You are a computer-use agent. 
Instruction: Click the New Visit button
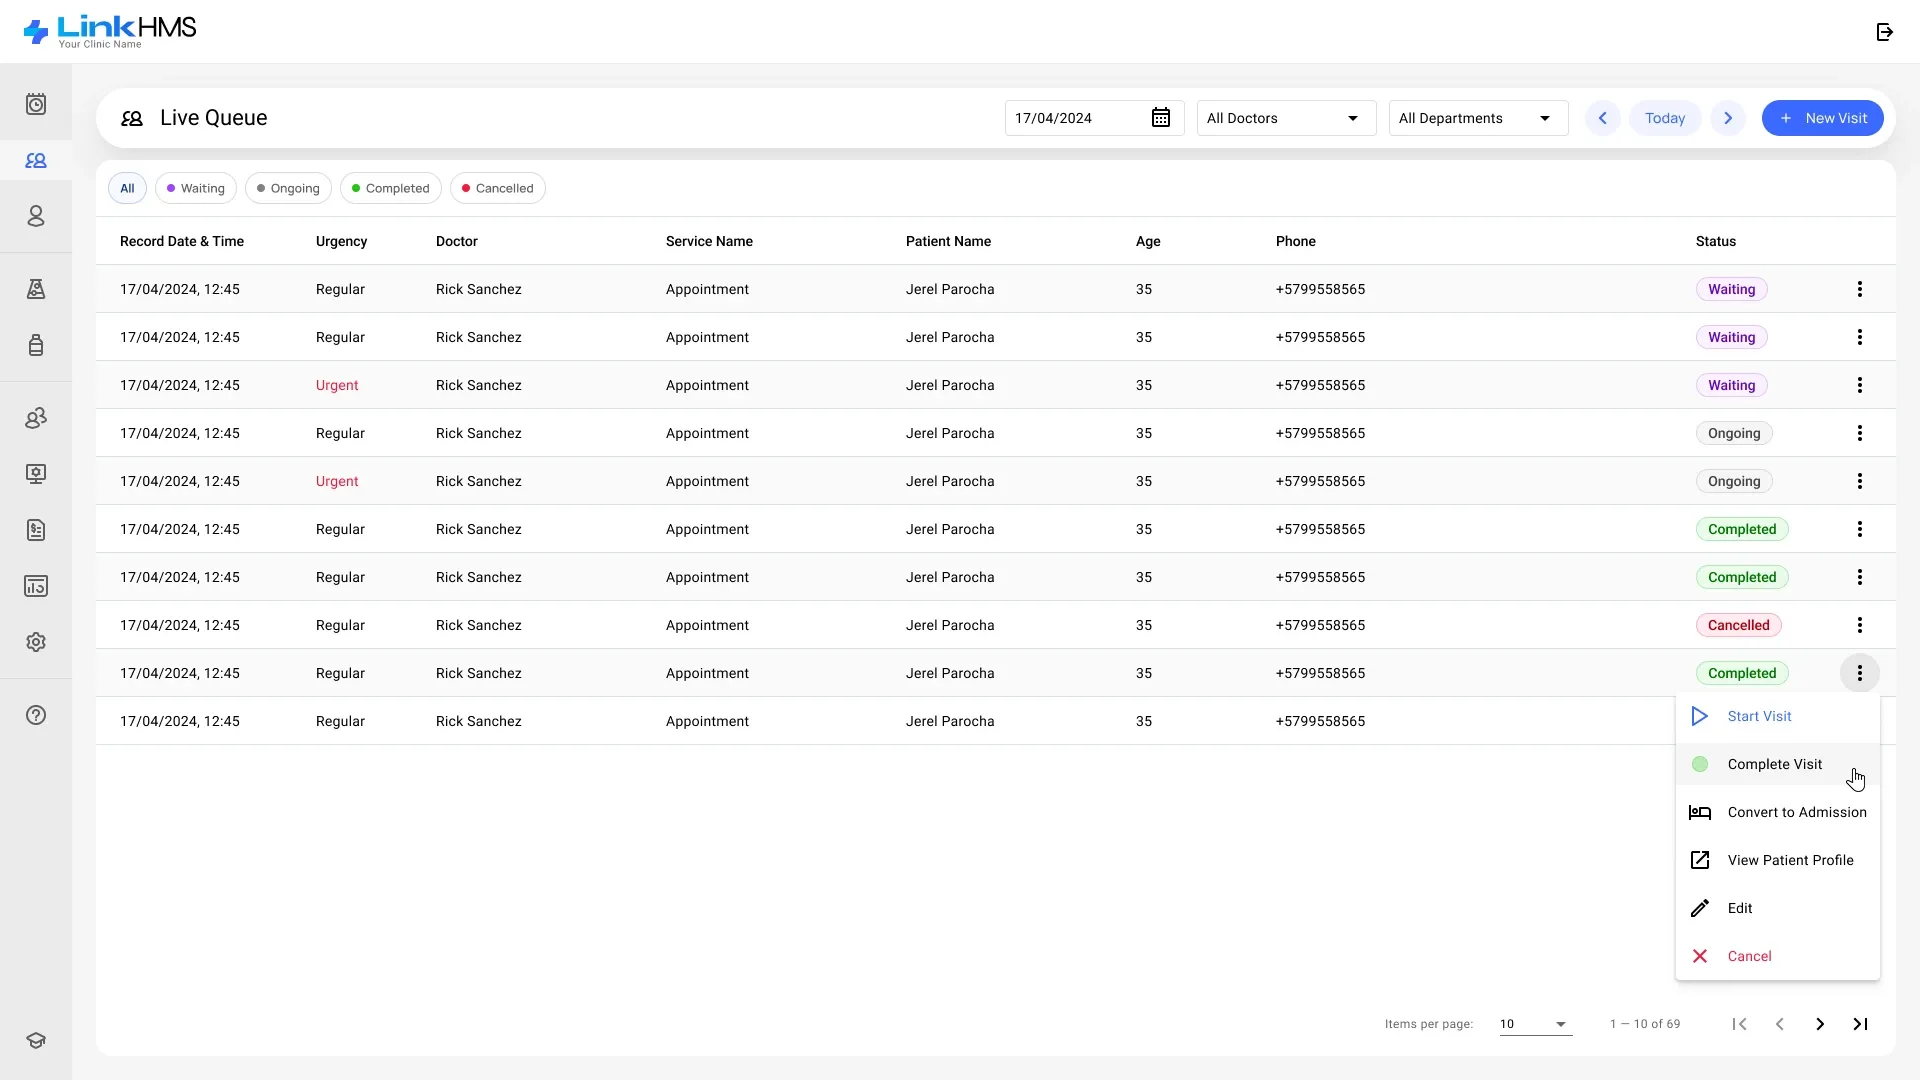pyautogui.click(x=1822, y=118)
